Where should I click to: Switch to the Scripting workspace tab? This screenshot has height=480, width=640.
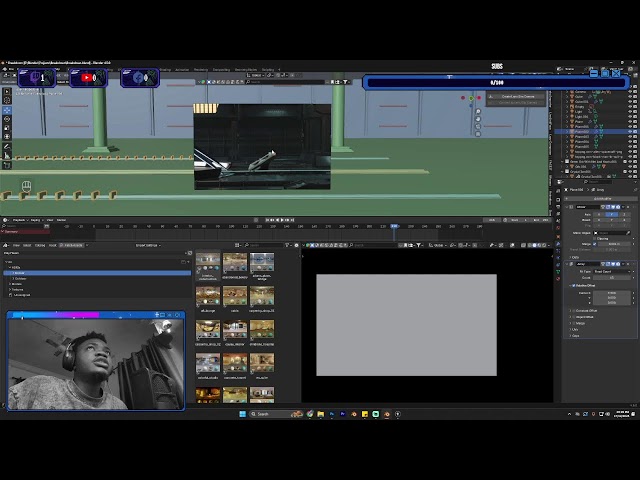pyautogui.click(x=268, y=69)
